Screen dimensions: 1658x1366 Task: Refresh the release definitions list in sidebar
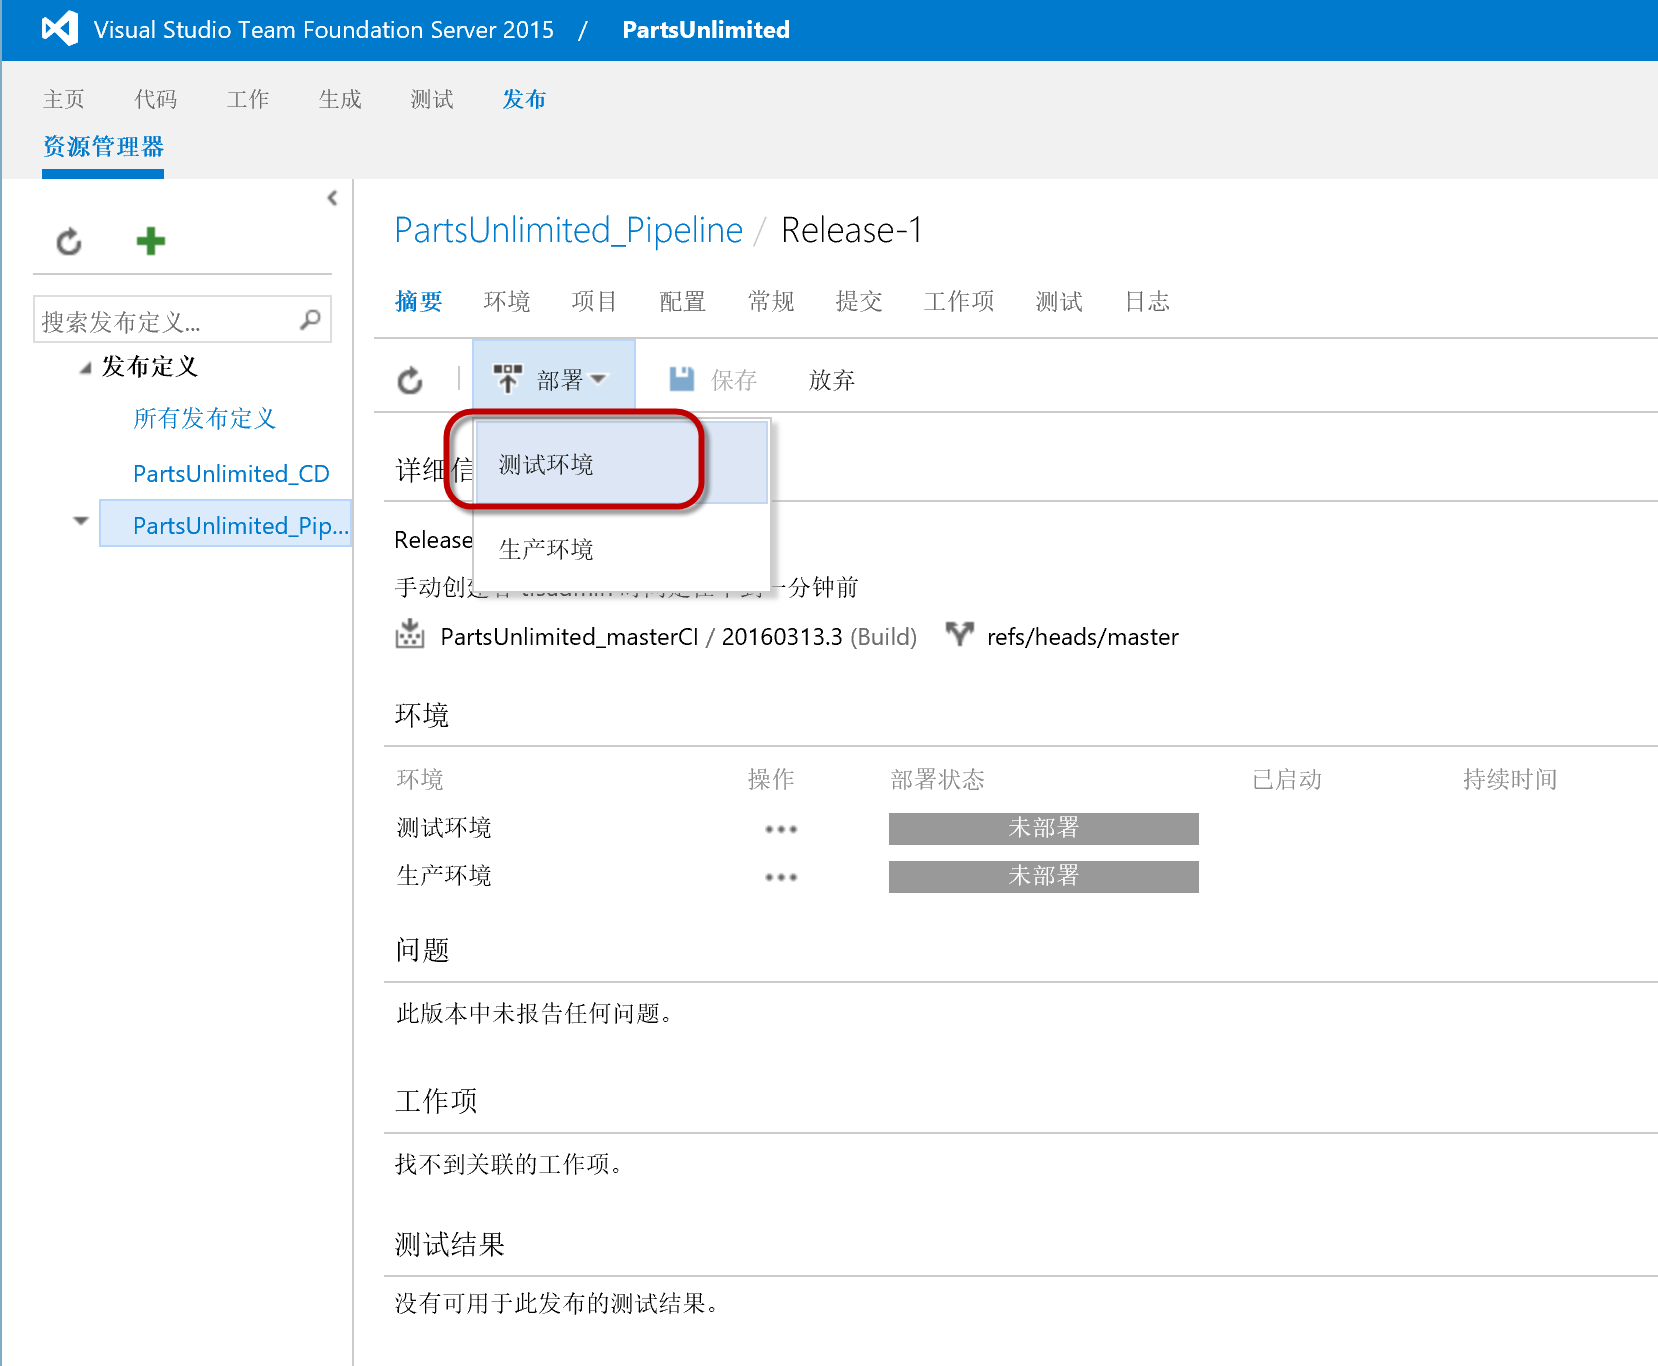click(69, 241)
